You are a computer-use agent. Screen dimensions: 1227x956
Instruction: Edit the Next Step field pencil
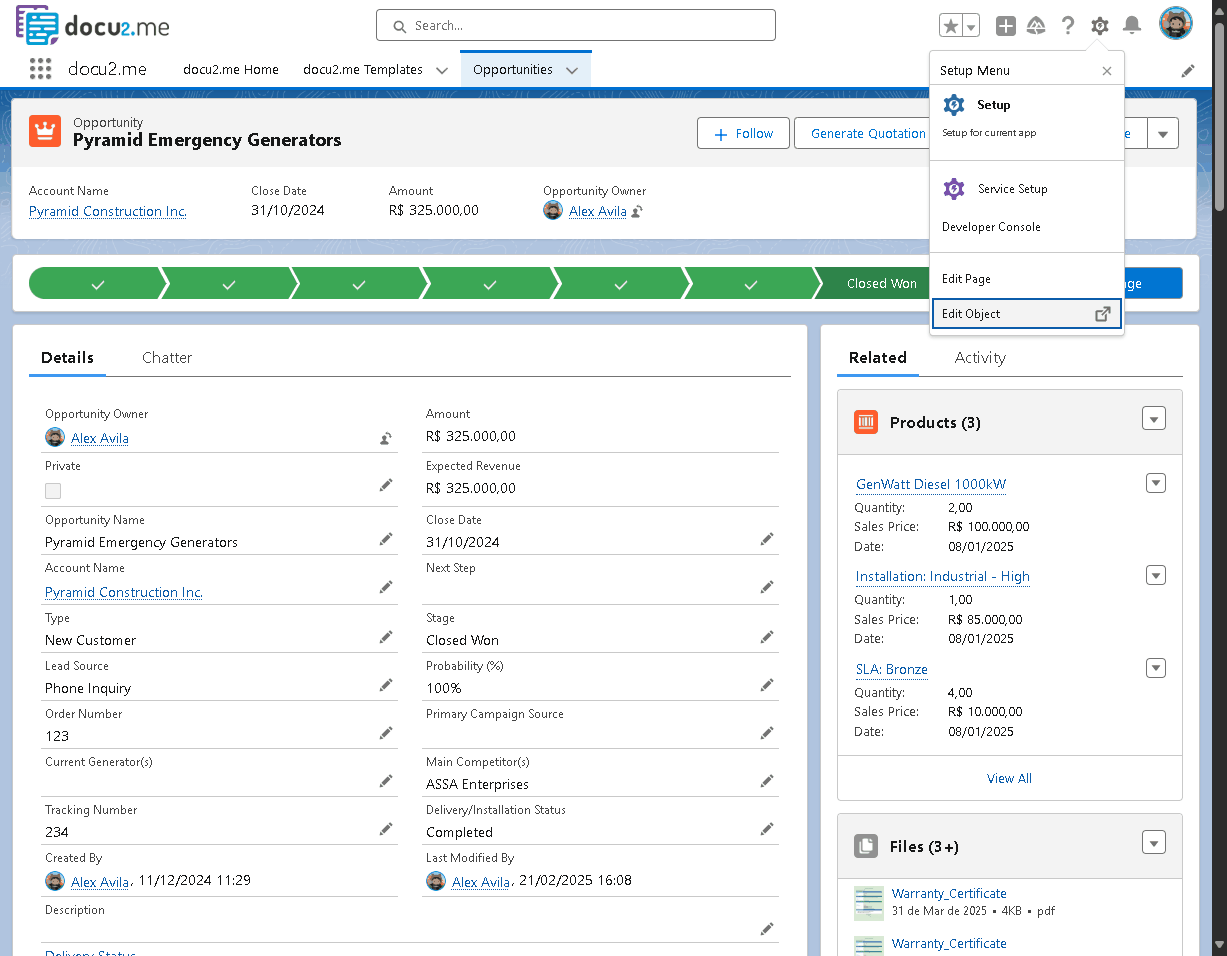767,587
